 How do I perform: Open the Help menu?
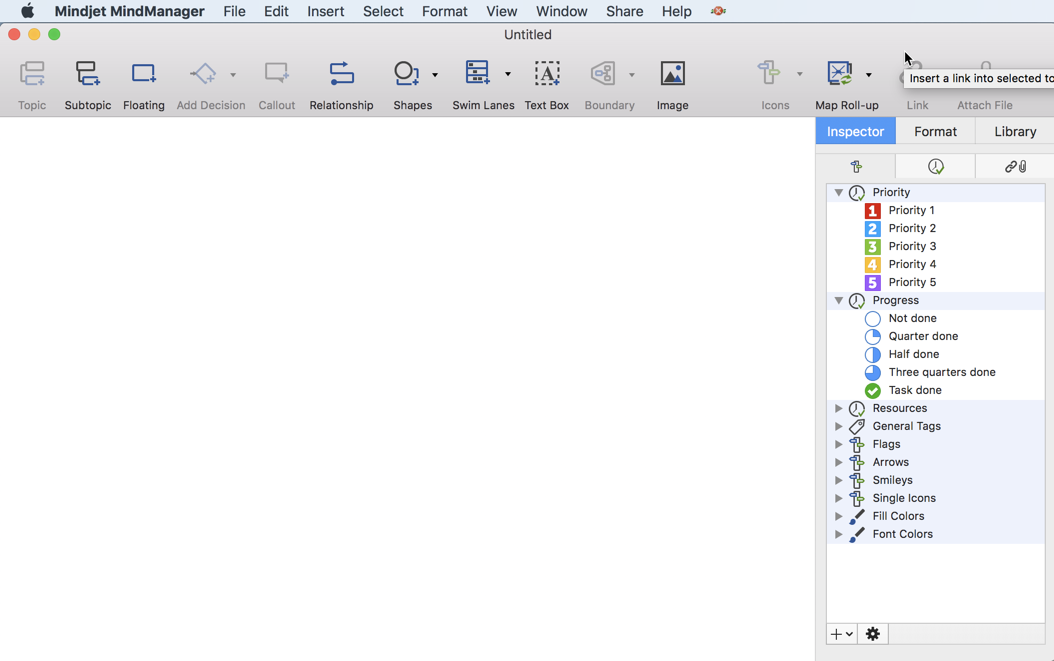pos(676,11)
